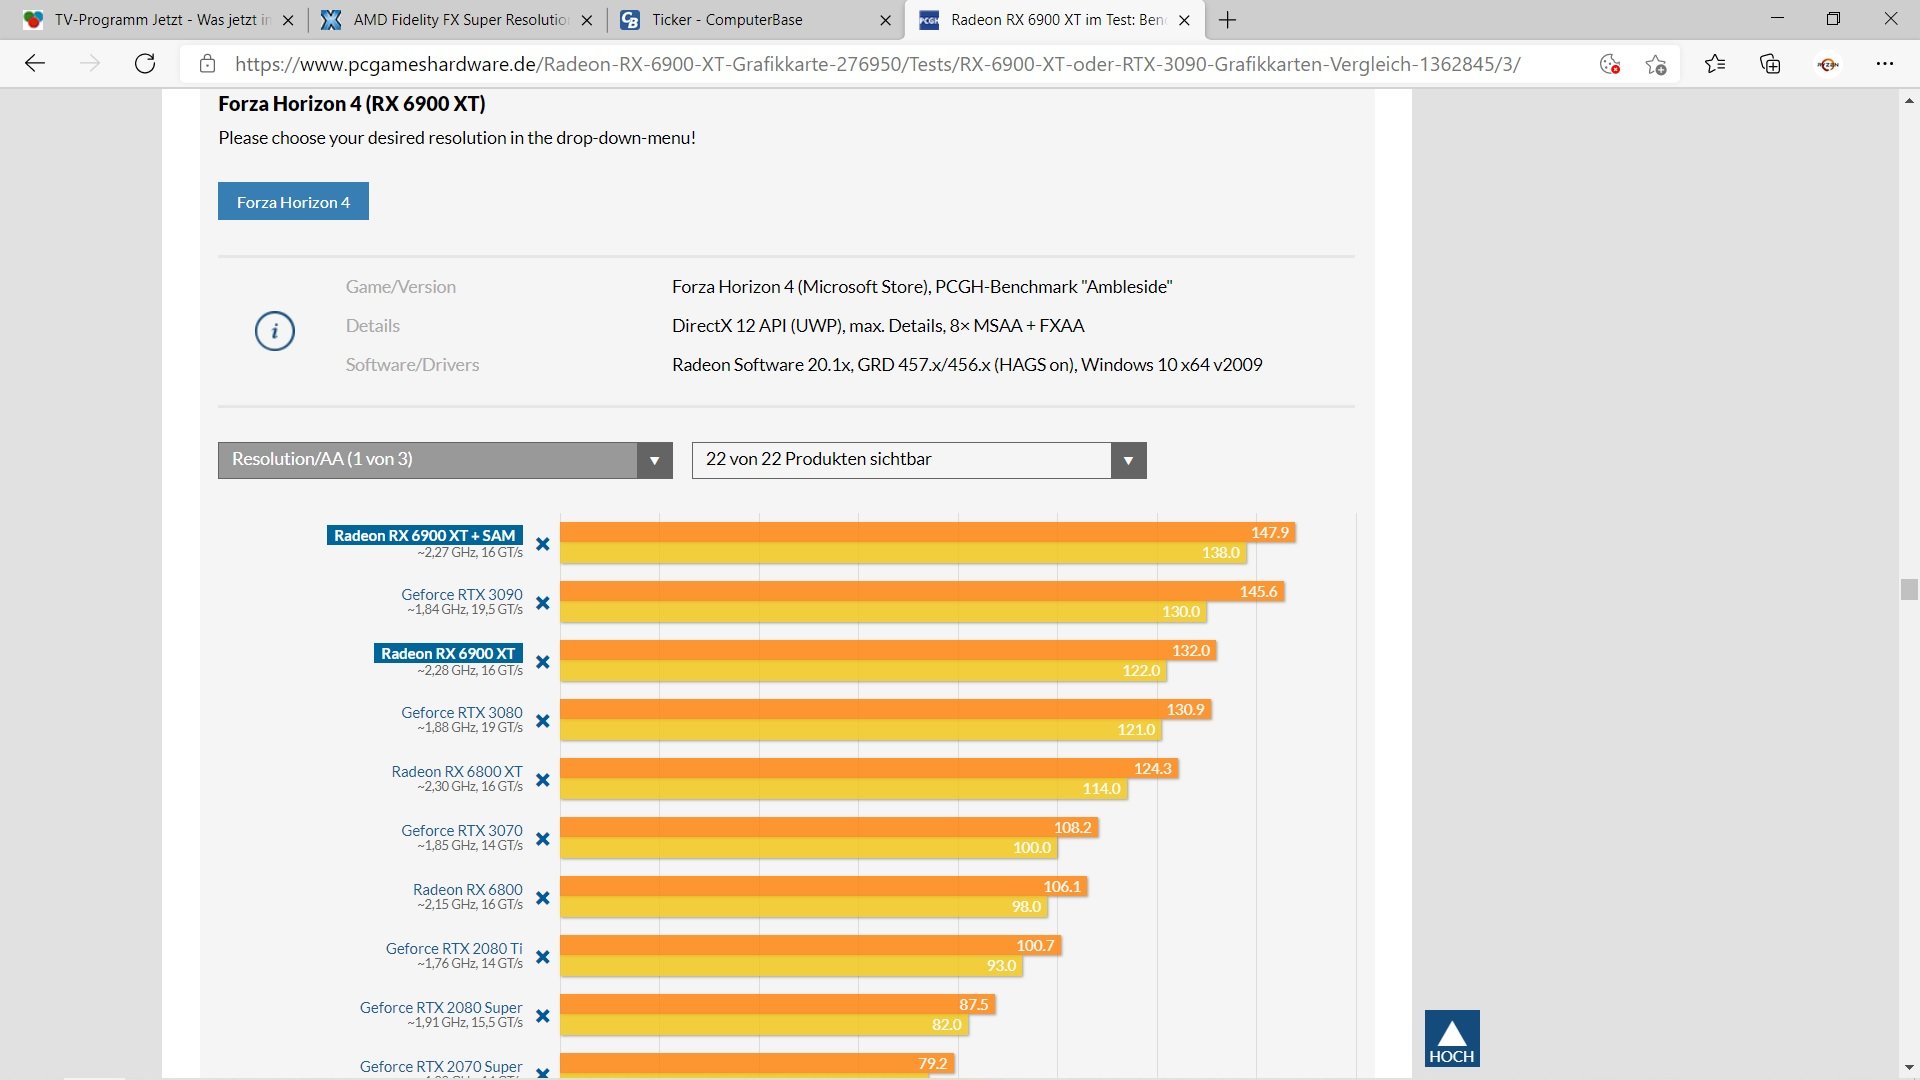This screenshot has width=1920, height=1080.
Task: Reload the page with refresh icon
Action: (145, 64)
